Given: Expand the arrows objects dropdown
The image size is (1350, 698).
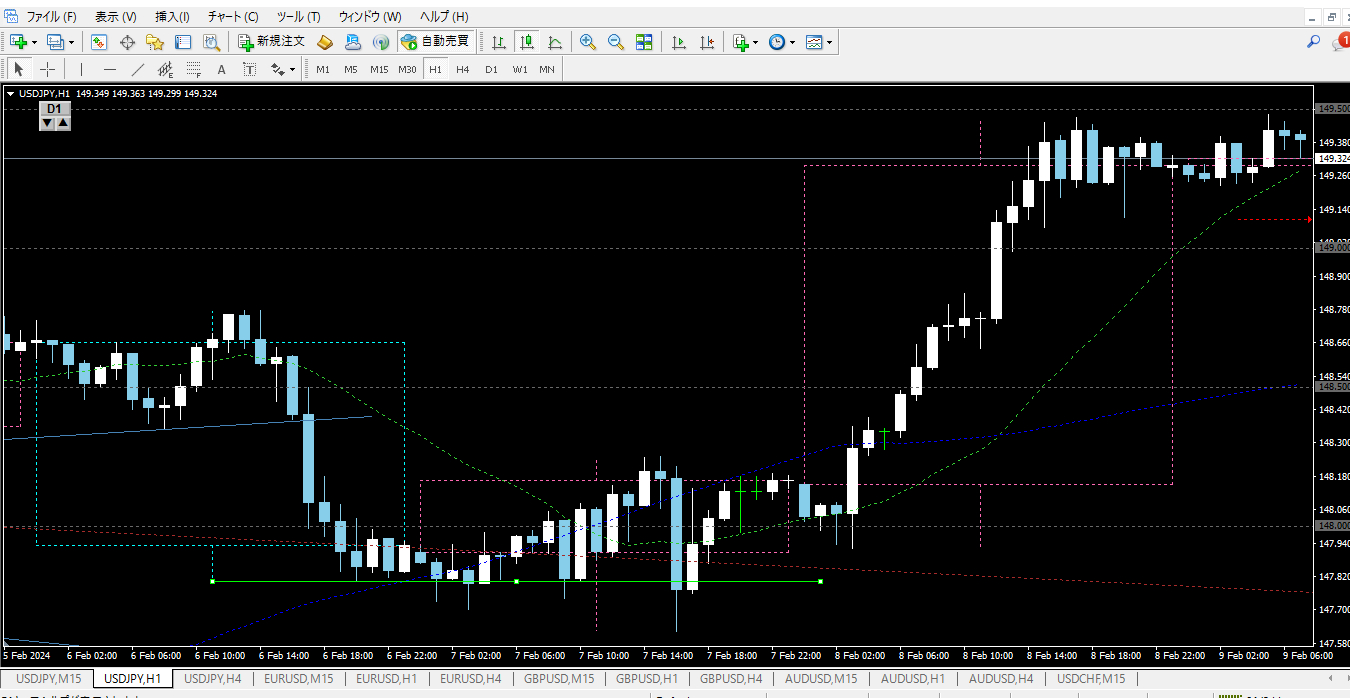Looking at the screenshot, I should [x=292, y=69].
